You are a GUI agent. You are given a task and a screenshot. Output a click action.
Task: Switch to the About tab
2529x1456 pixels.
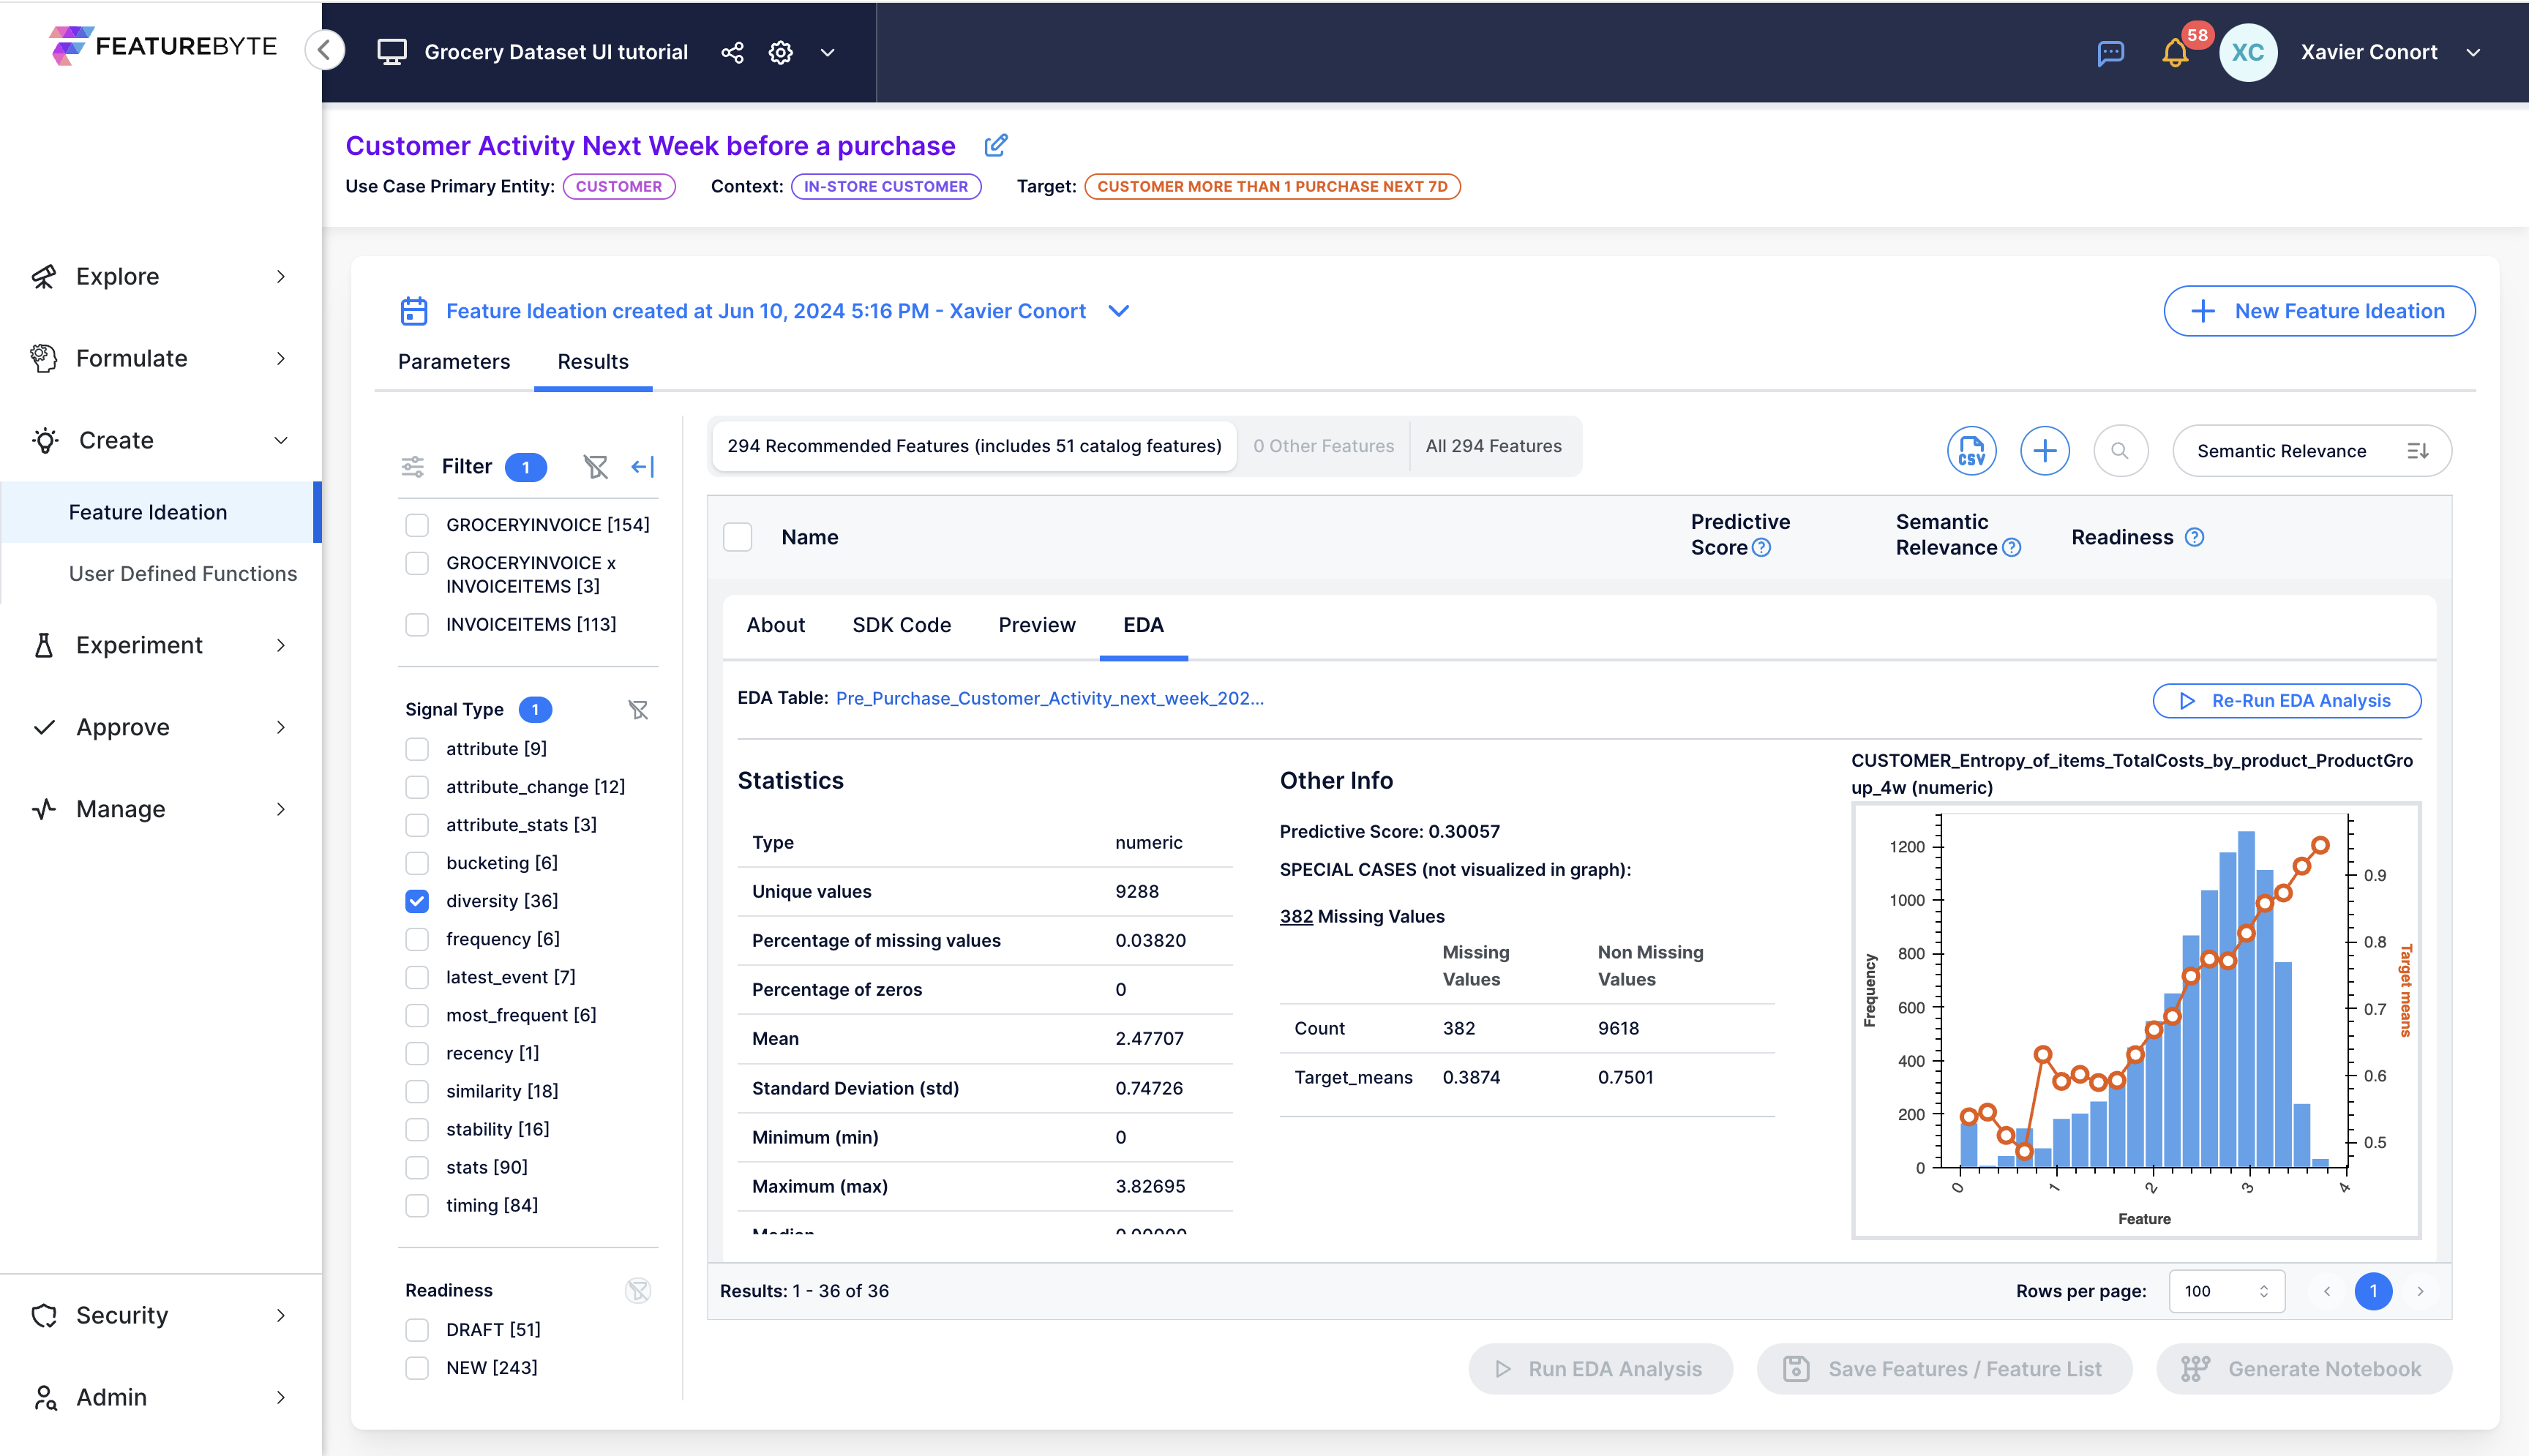click(775, 625)
